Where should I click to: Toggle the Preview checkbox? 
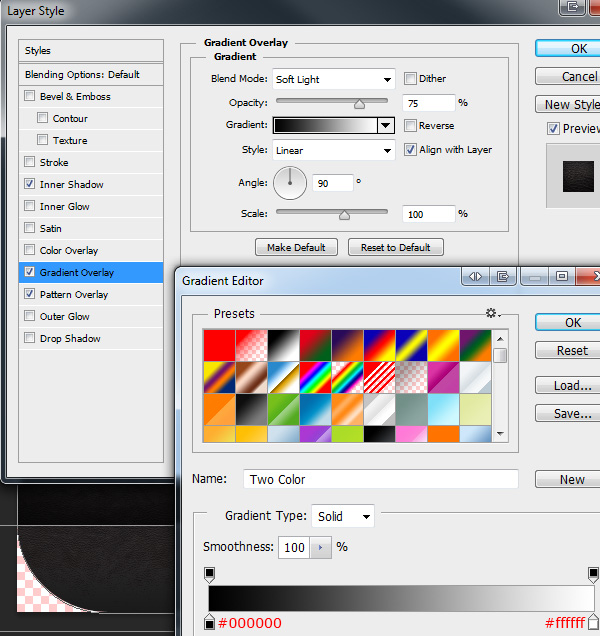553,129
